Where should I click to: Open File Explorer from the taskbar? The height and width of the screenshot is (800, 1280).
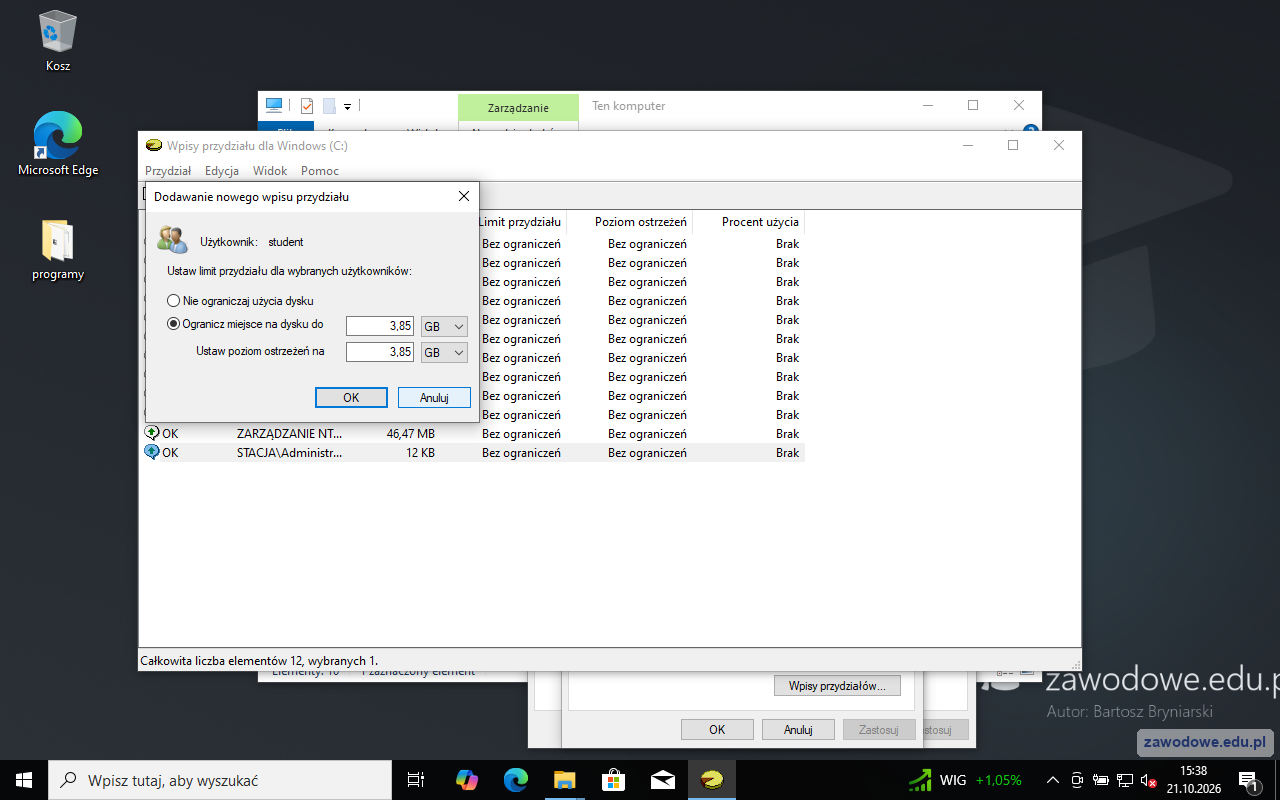tap(564, 780)
